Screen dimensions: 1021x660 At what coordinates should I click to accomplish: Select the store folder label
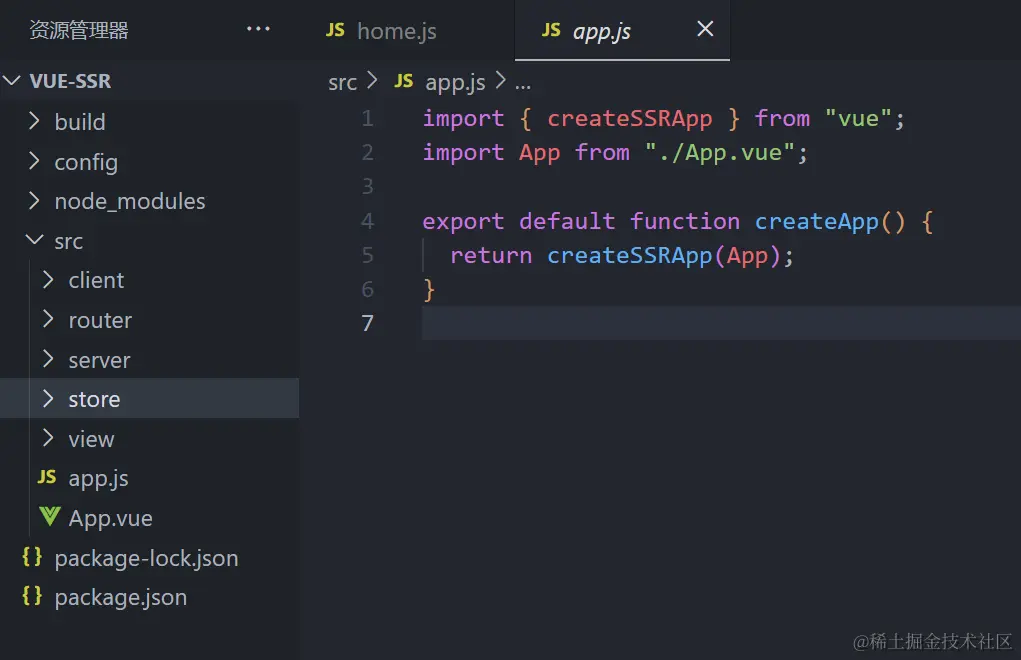click(94, 399)
